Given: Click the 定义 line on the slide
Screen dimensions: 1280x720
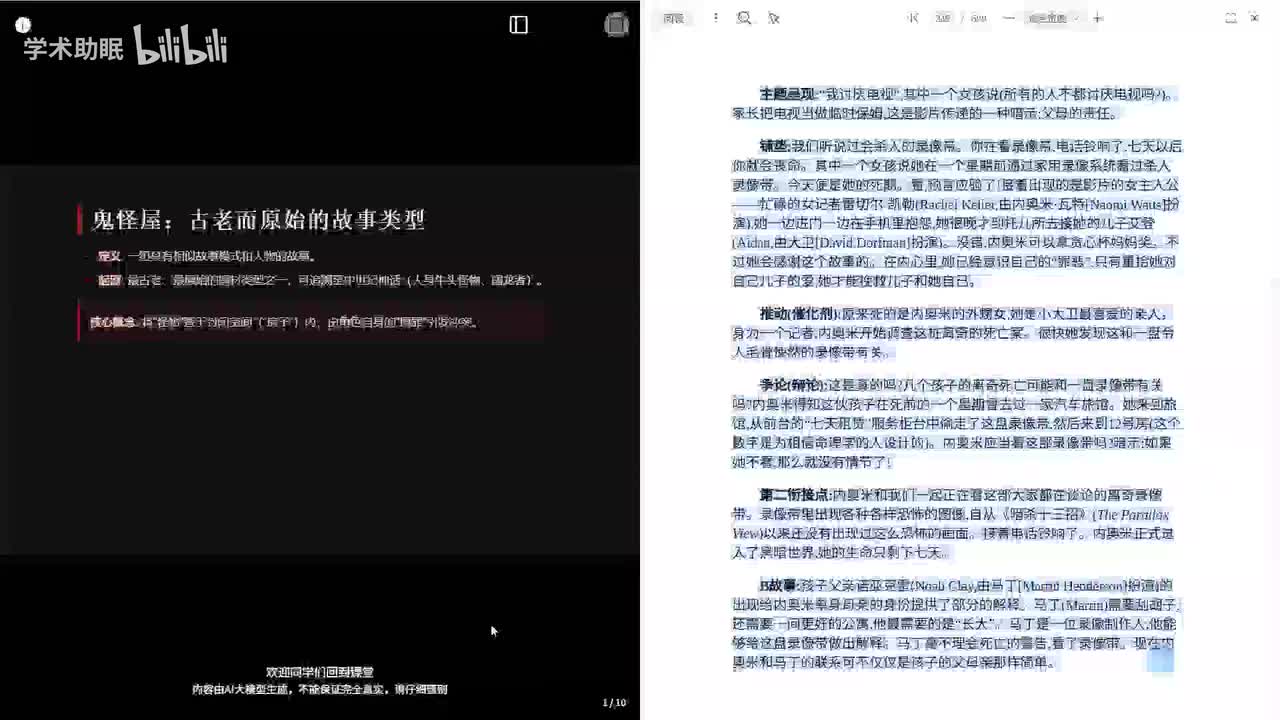Looking at the screenshot, I should tap(205, 256).
